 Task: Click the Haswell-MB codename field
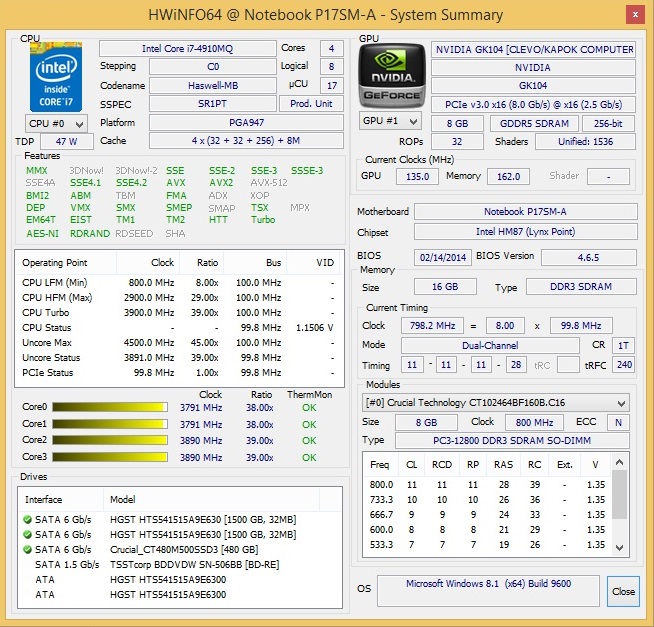click(213, 86)
